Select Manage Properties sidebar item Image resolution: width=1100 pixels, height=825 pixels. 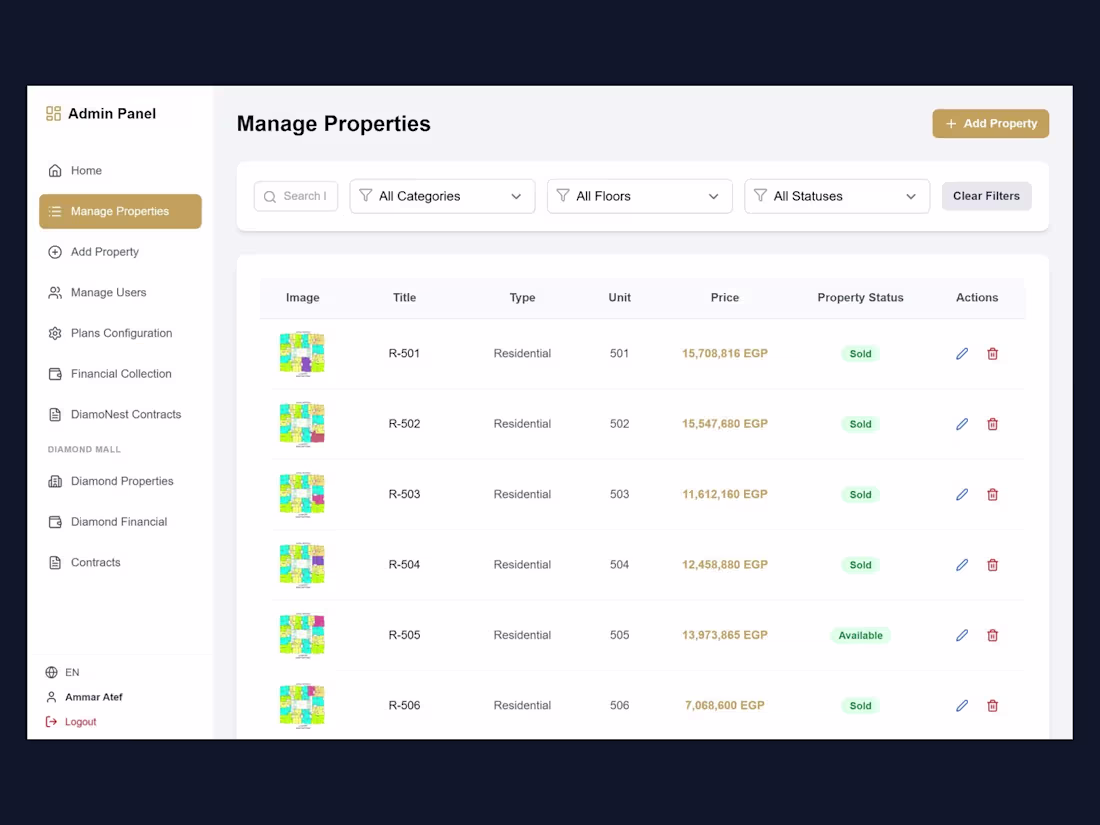pyautogui.click(x=120, y=211)
